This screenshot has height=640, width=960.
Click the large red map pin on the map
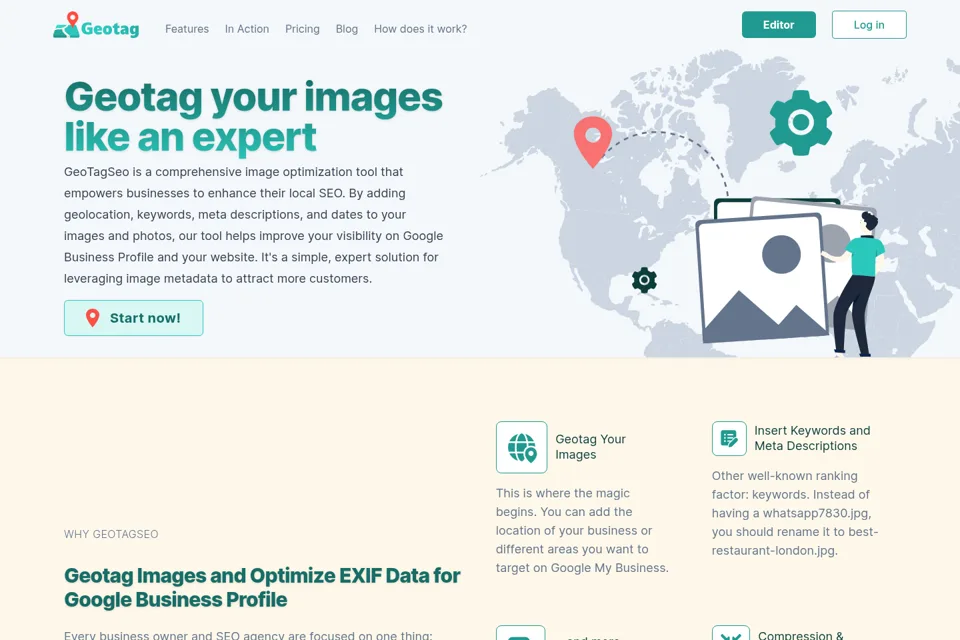click(593, 141)
